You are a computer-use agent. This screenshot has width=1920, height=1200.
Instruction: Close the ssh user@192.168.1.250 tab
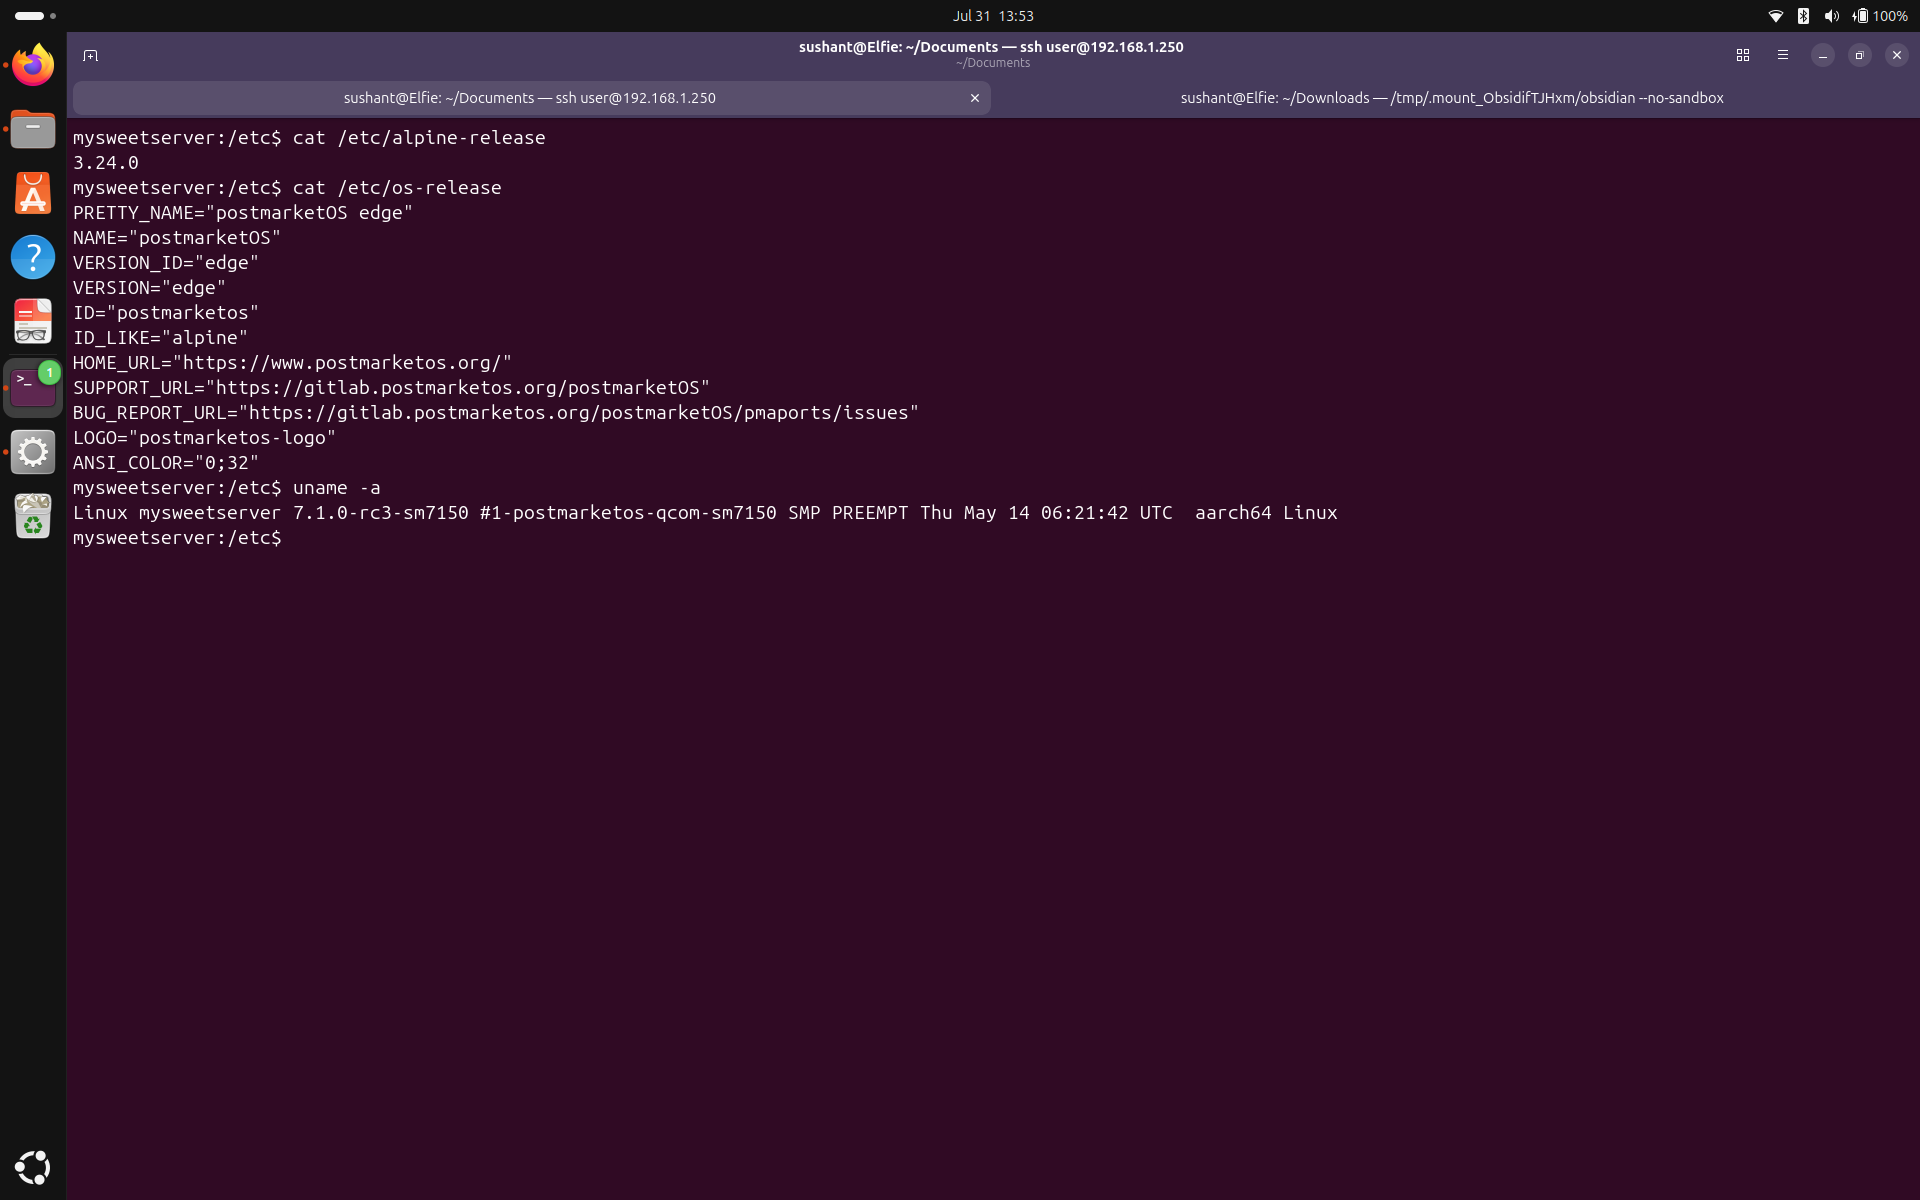[x=975, y=98]
